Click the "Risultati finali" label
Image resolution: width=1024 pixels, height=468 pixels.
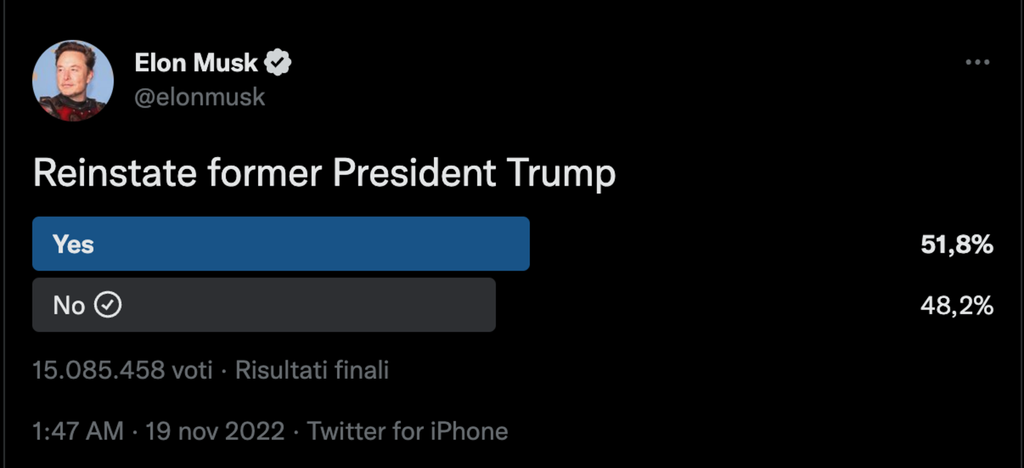[311, 371]
